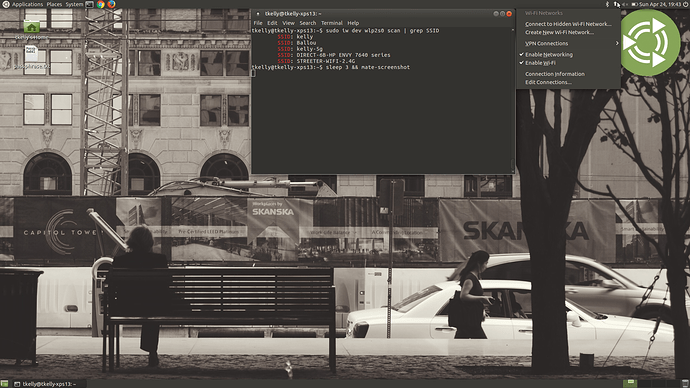Open the power session icon at top right
690x388 pixels.
point(686,4)
